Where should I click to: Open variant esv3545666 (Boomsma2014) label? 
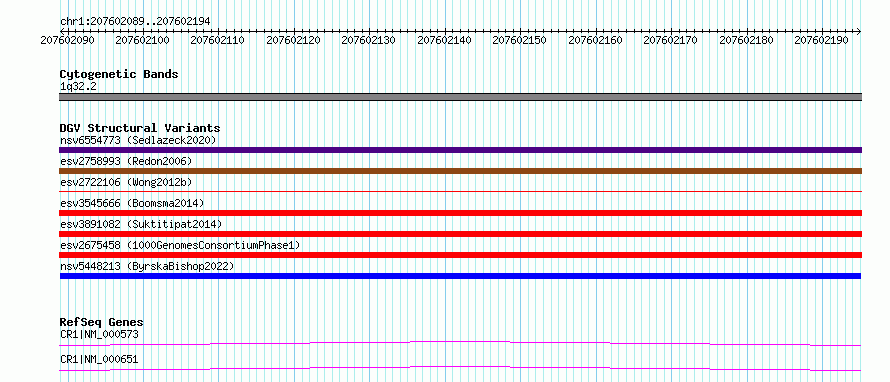coord(132,203)
